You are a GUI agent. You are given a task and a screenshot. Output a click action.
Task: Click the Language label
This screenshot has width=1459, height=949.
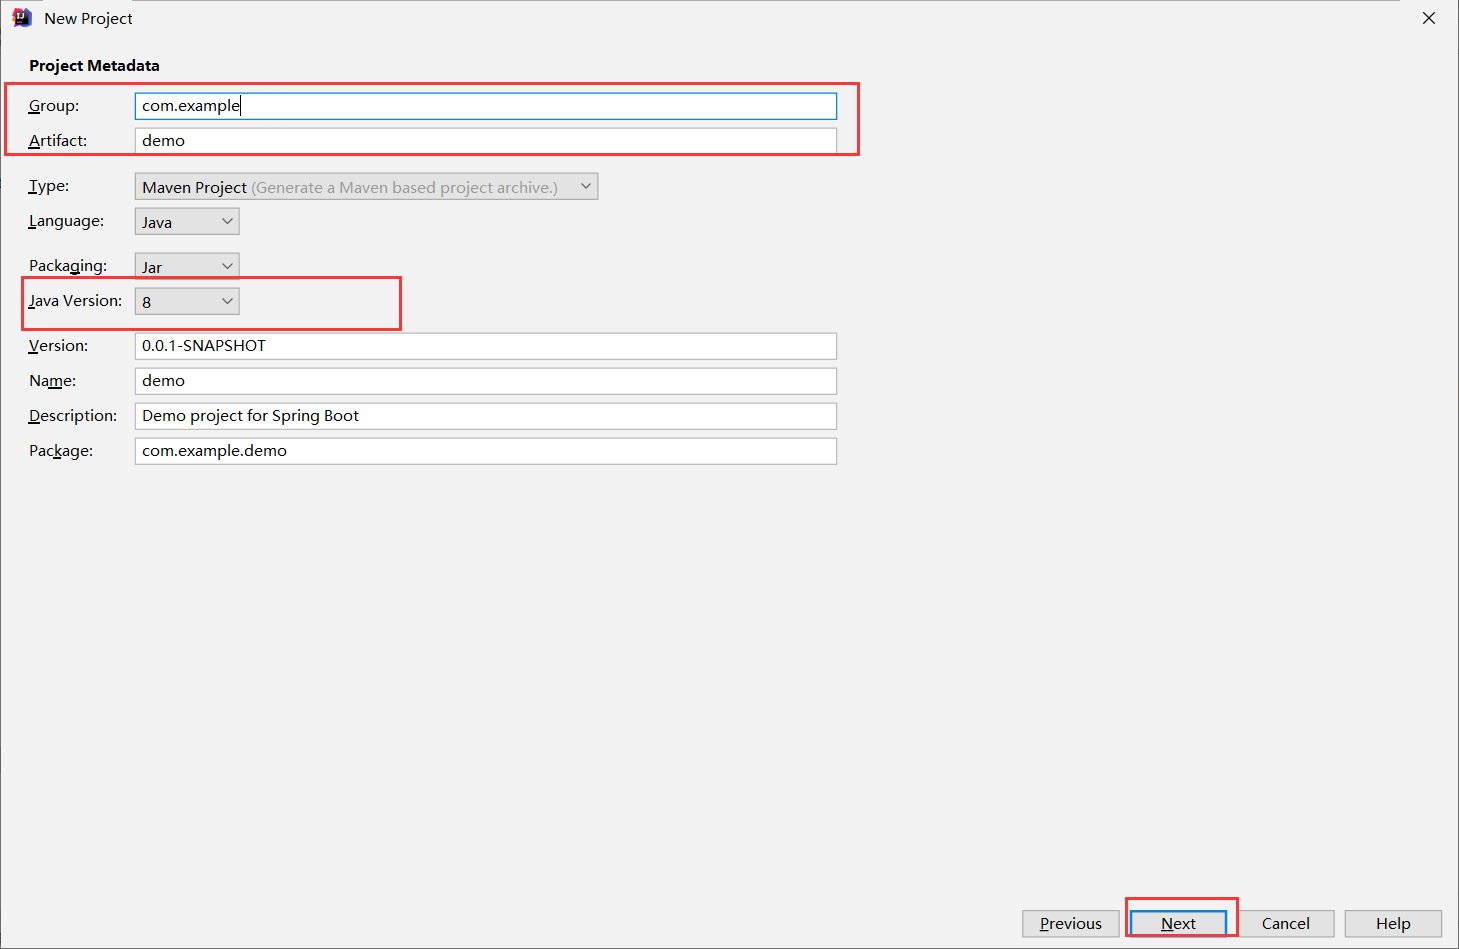pyautogui.click(x=66, y=221)
